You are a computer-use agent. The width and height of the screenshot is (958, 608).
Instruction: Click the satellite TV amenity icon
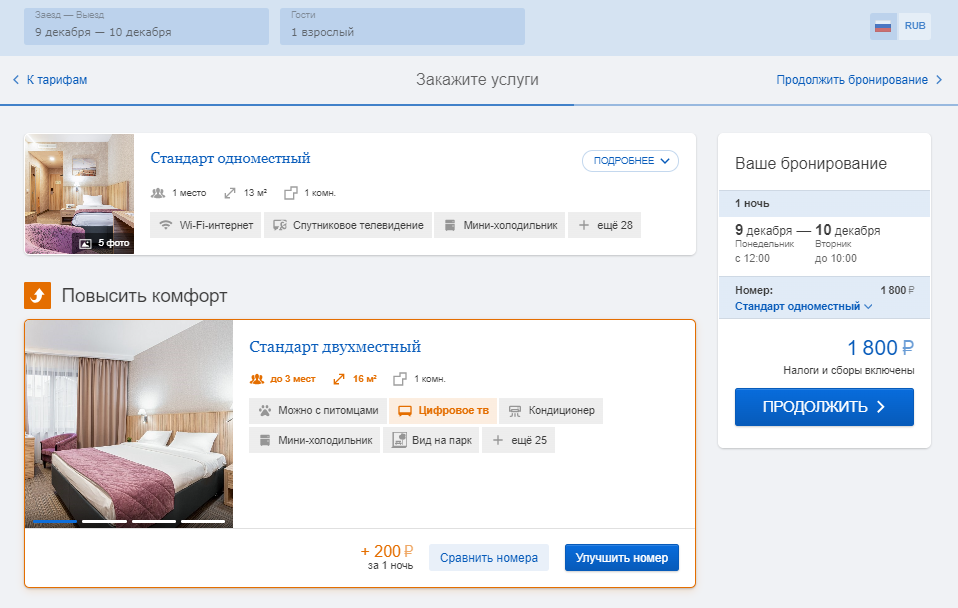(280, 225)
